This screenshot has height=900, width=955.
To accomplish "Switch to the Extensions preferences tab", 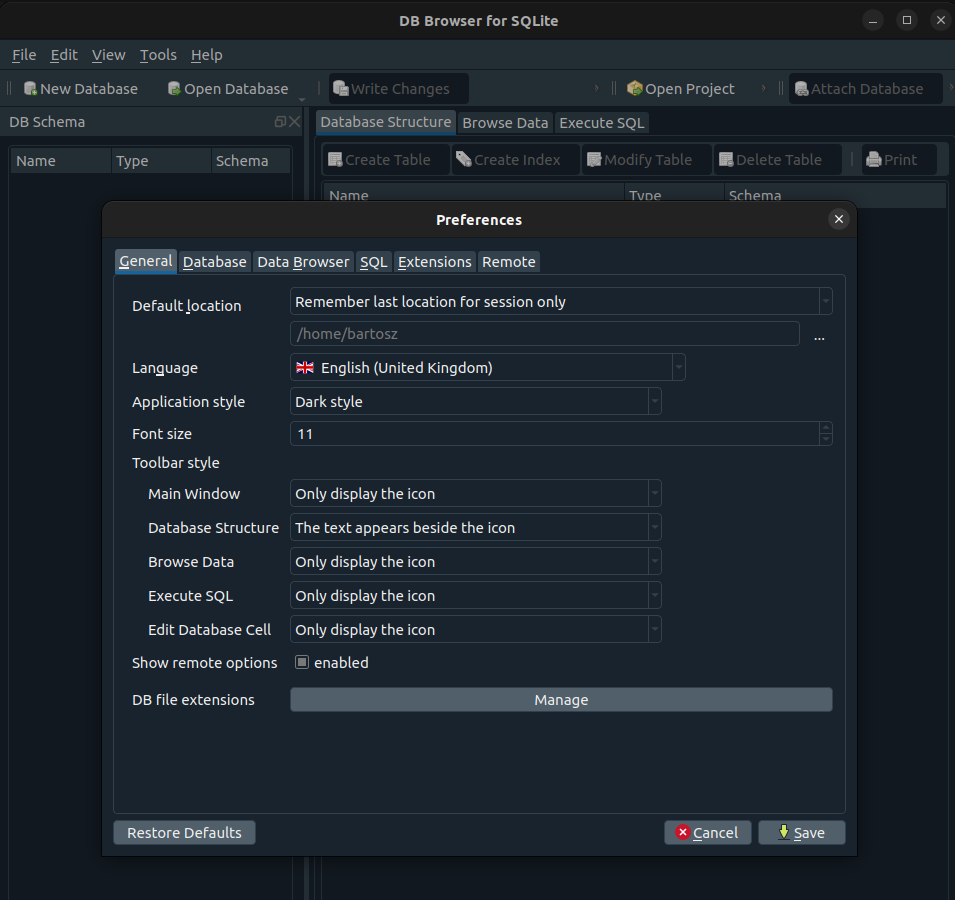I will (x=435, y=262).
